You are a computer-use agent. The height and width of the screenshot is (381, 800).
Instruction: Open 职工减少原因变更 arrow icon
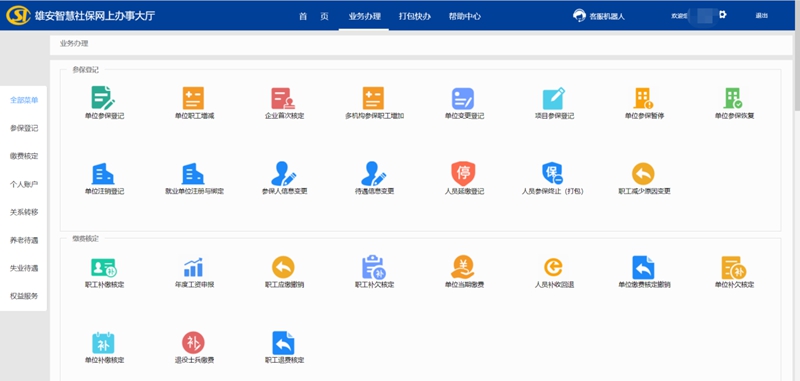643,174
